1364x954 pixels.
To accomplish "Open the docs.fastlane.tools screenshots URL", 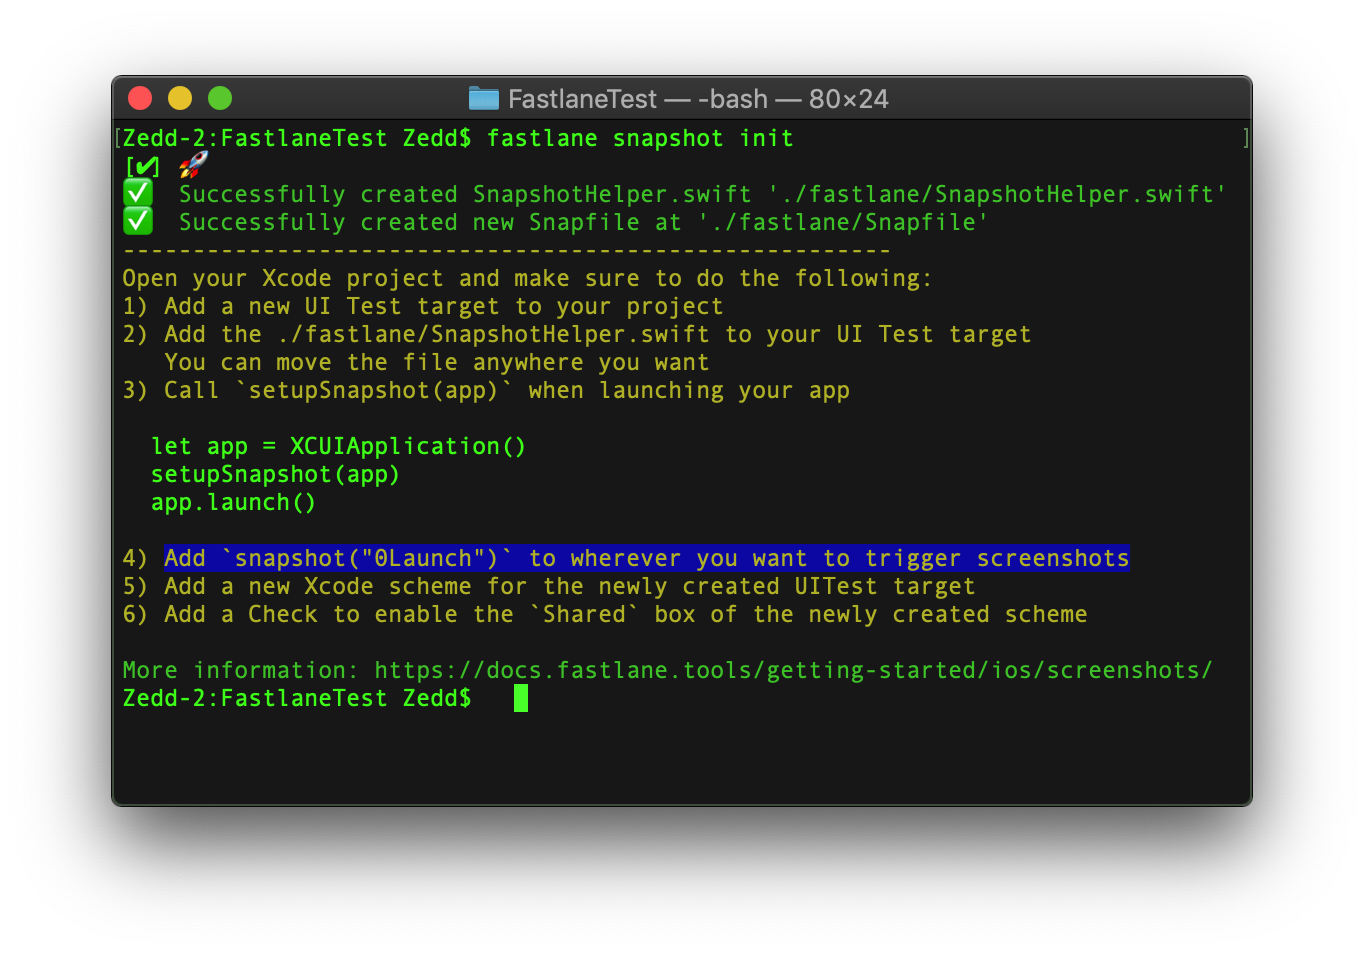I will coord(794,670).
